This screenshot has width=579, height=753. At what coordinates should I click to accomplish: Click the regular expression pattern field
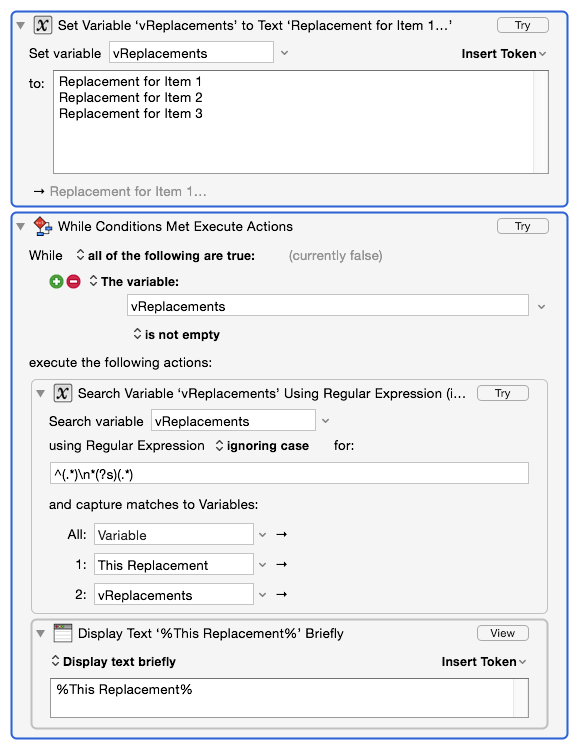click(x=289, y=474)
